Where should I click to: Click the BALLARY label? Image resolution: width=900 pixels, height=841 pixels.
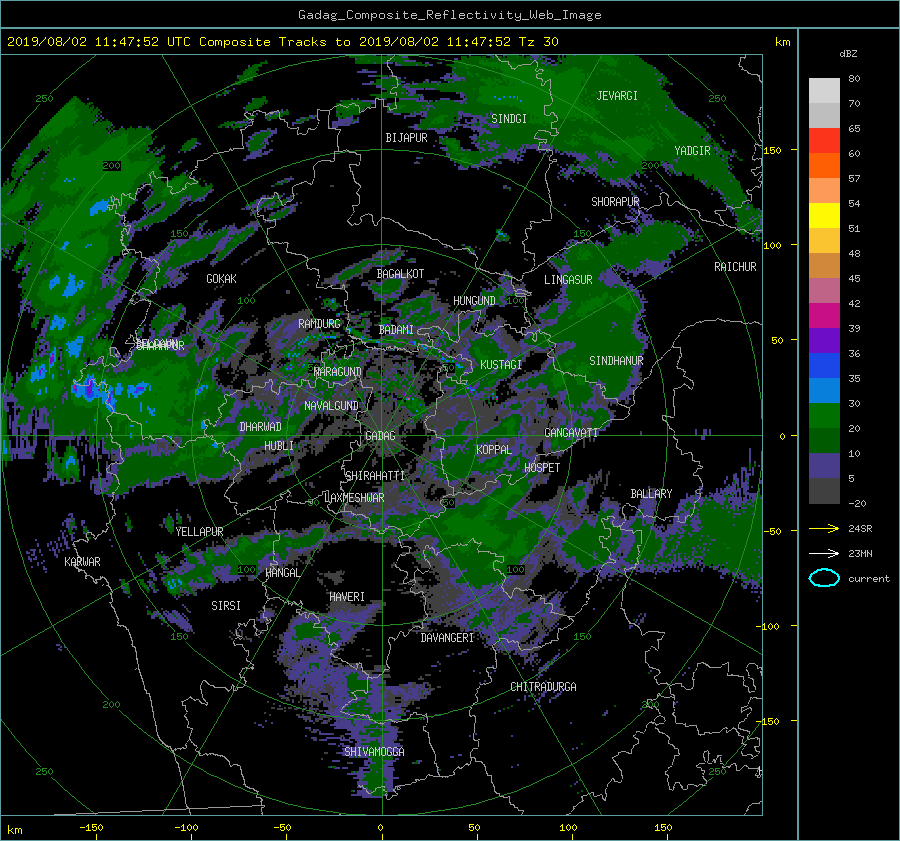(x=651, y=494)
